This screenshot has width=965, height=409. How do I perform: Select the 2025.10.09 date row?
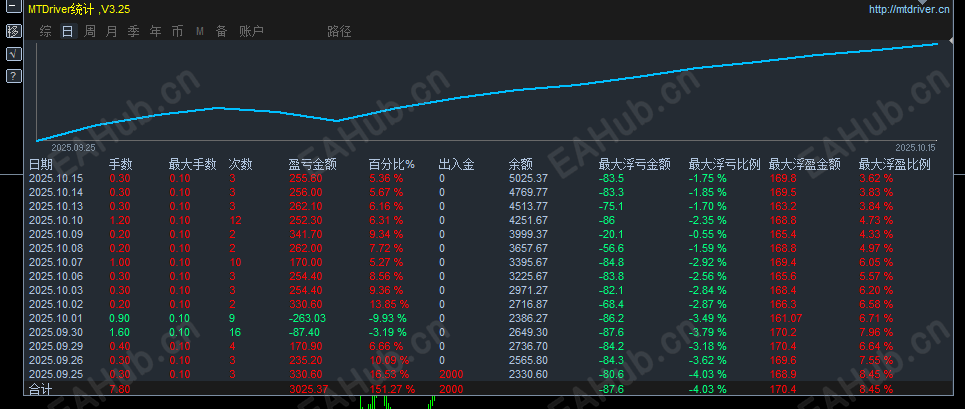click(56, 234)
